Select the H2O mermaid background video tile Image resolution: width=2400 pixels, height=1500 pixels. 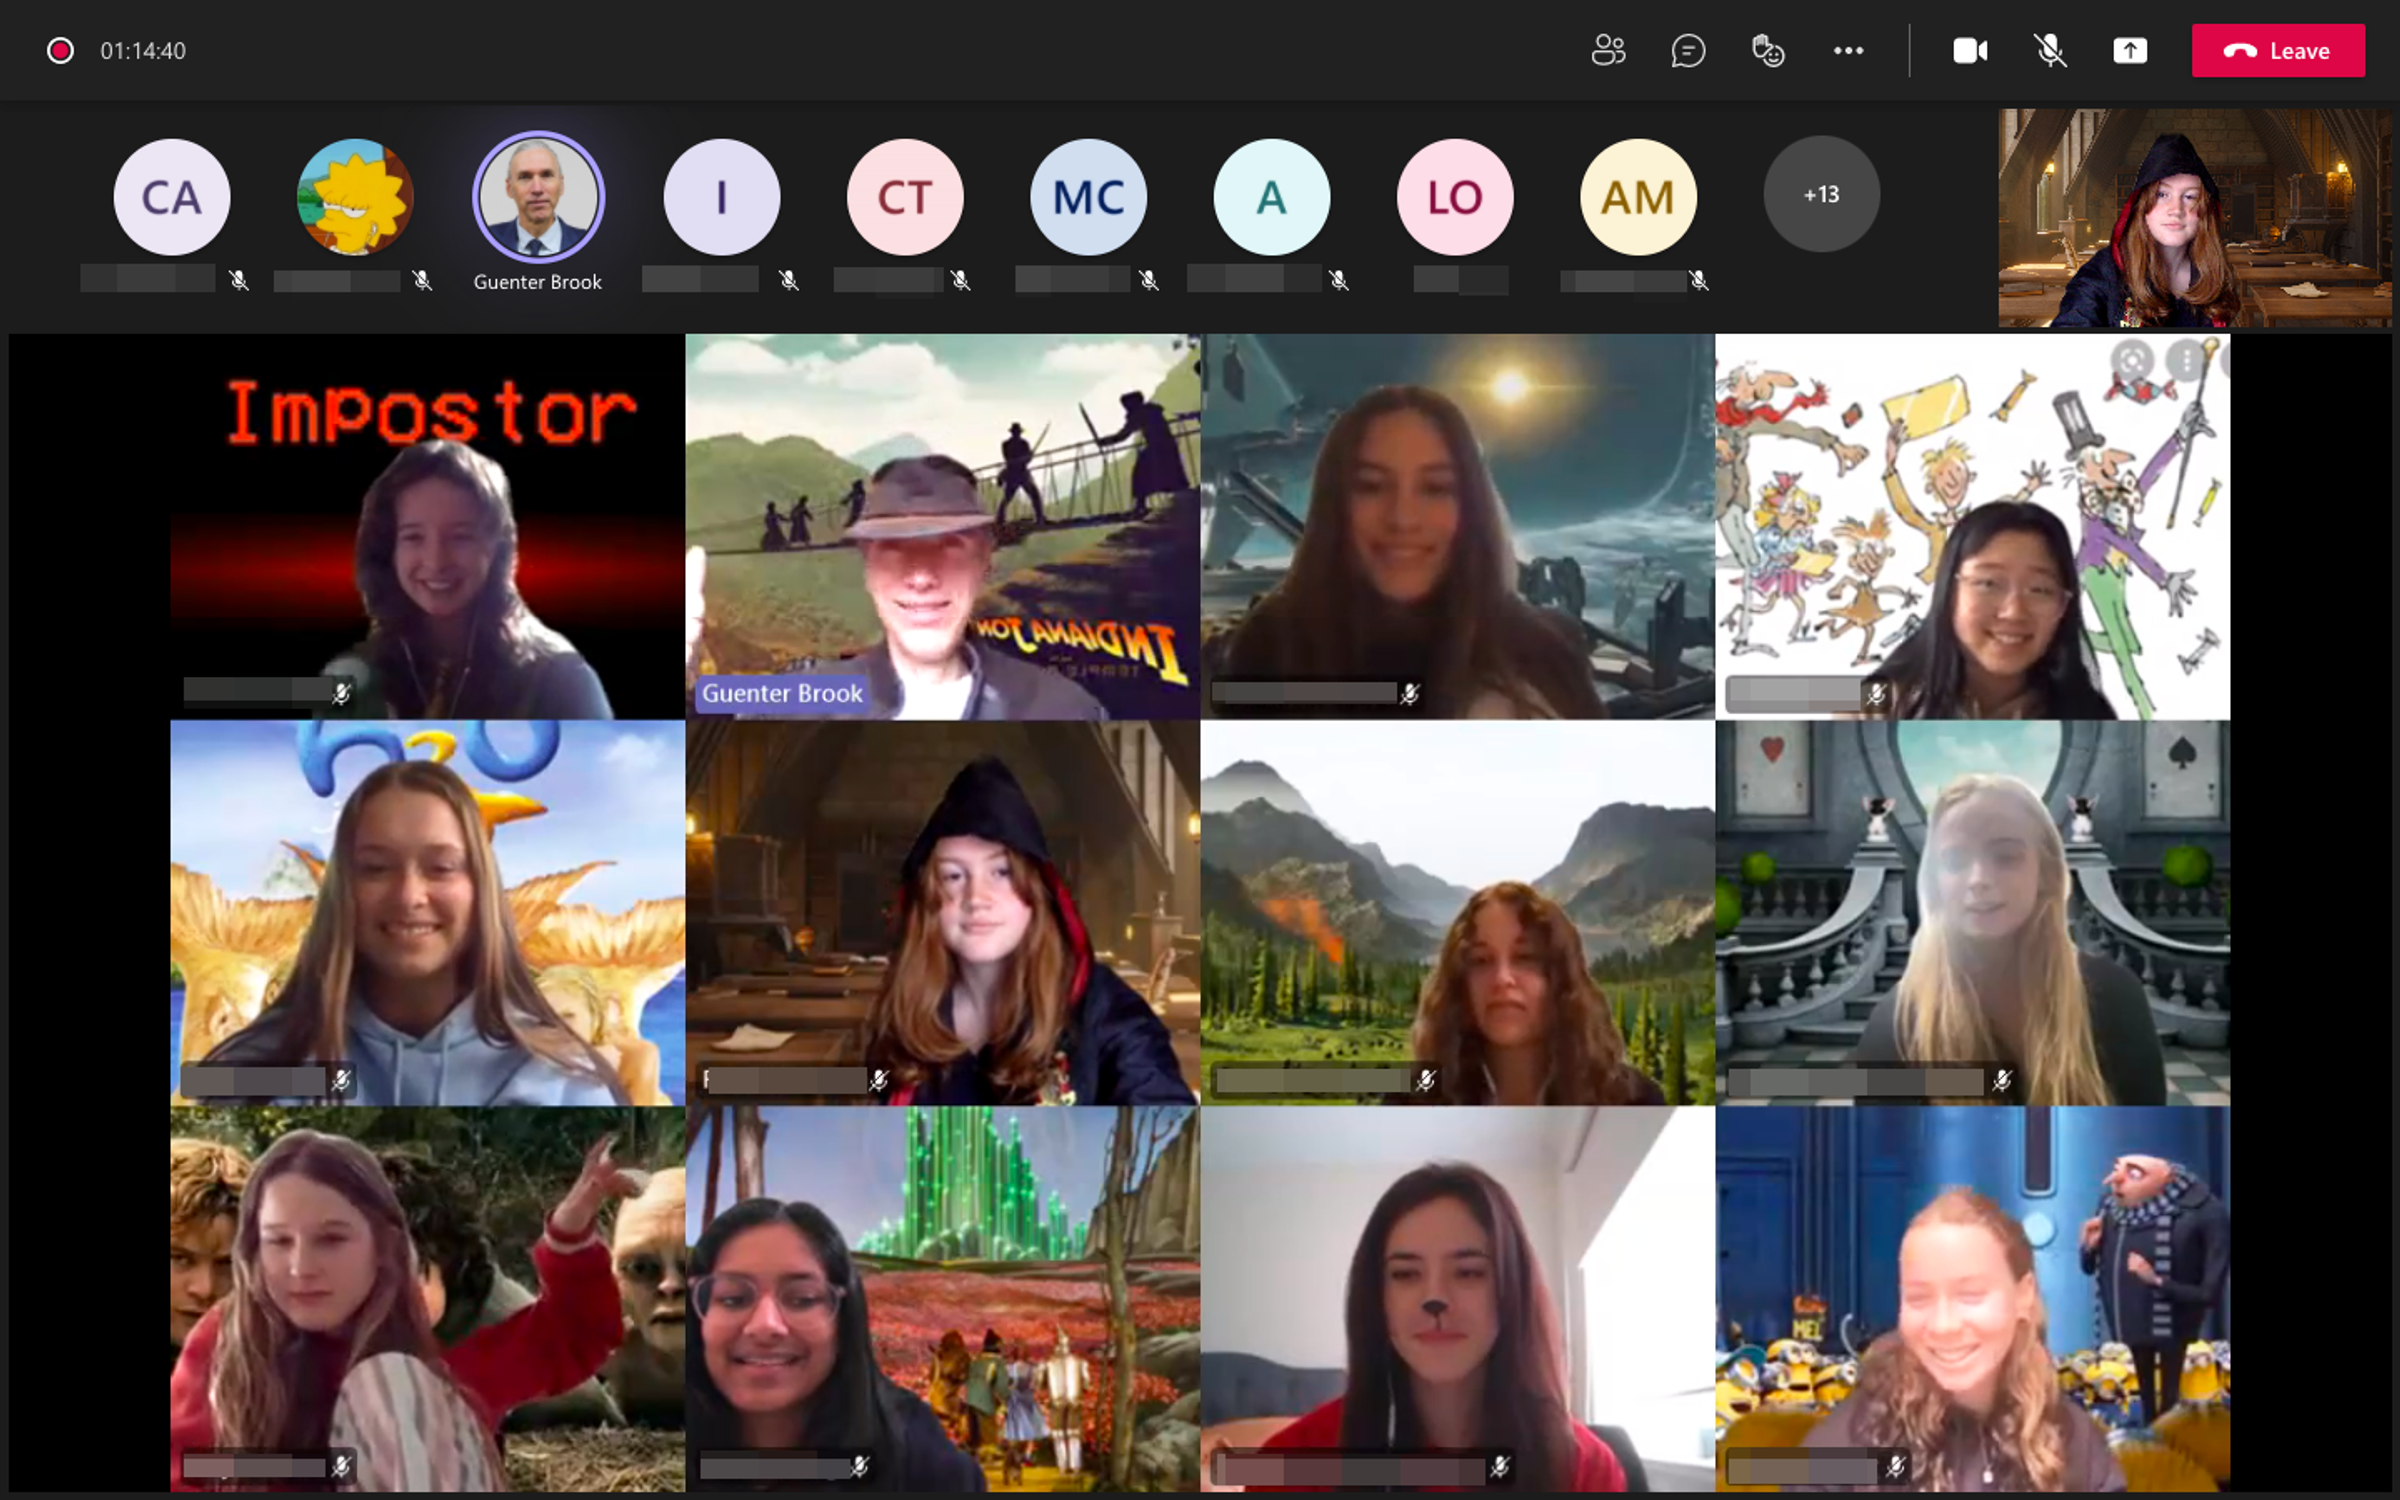click(428, 912)
